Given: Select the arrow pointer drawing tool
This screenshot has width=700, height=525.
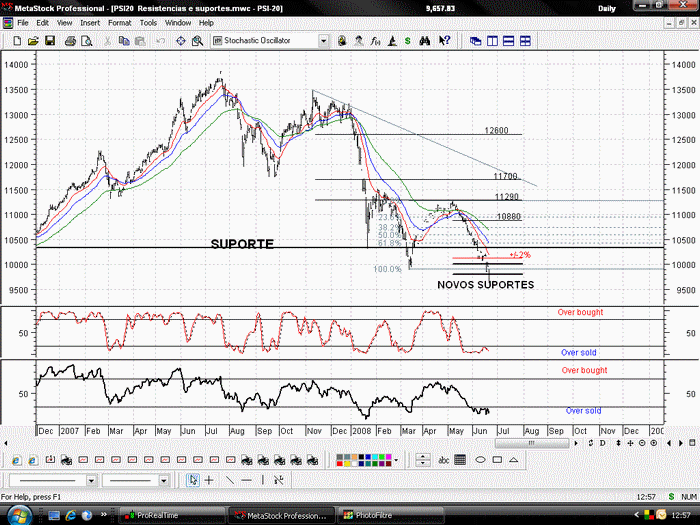Looking at the screenshot, I should (193, 480).
